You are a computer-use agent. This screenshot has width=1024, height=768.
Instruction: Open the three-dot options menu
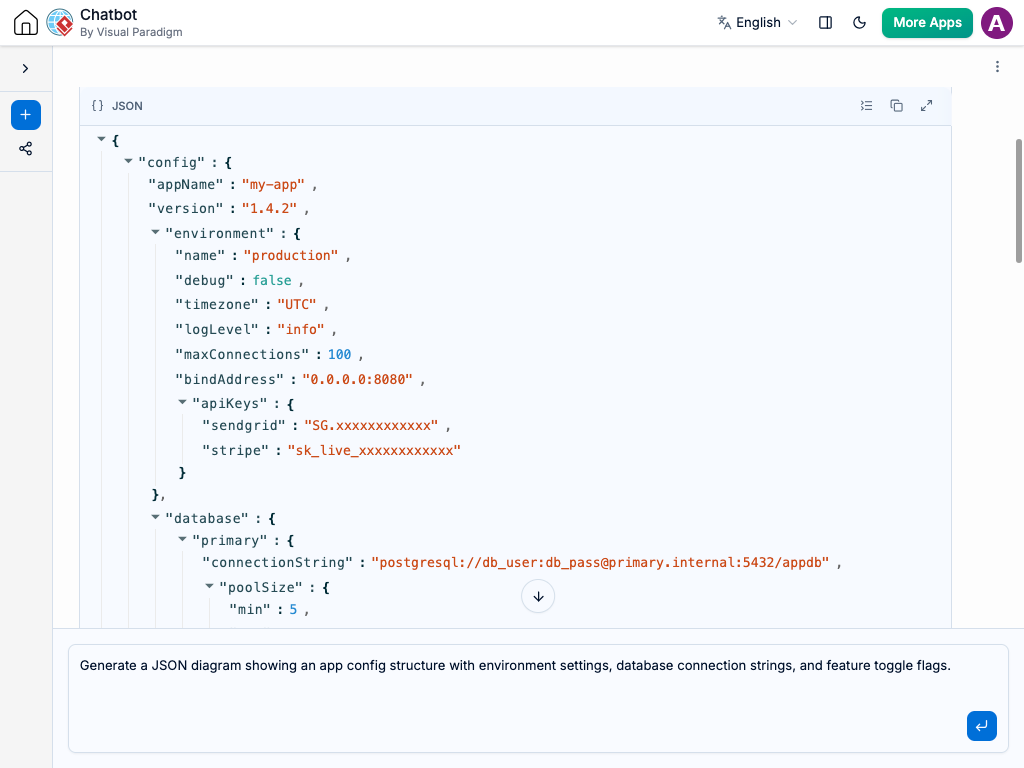coord(997,67)
